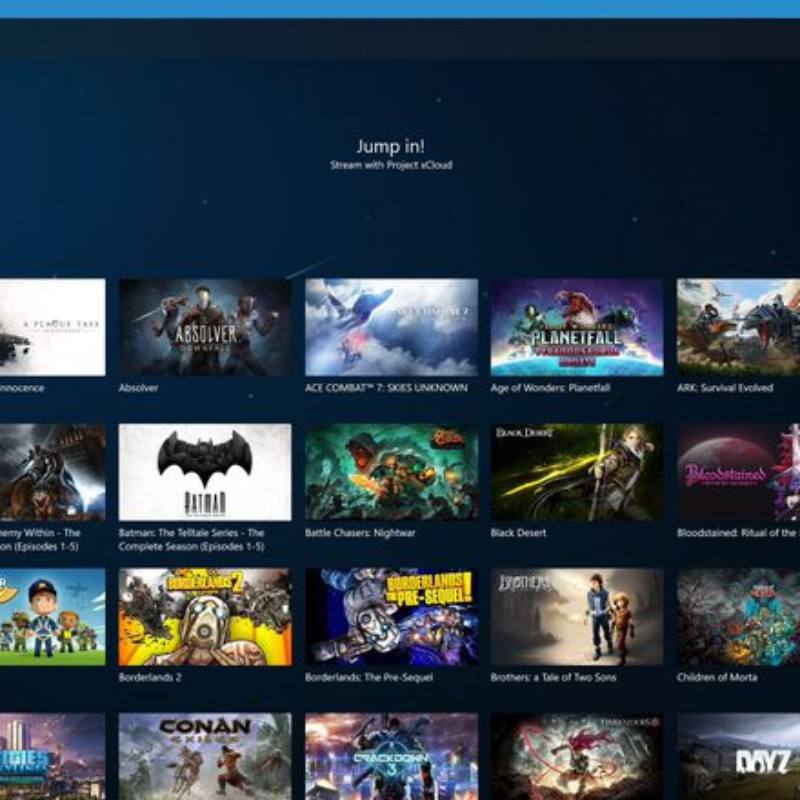Screen dimensions: 800x800
Task: Select the DayZ cover thumbnail
Action: click(738, 757)
